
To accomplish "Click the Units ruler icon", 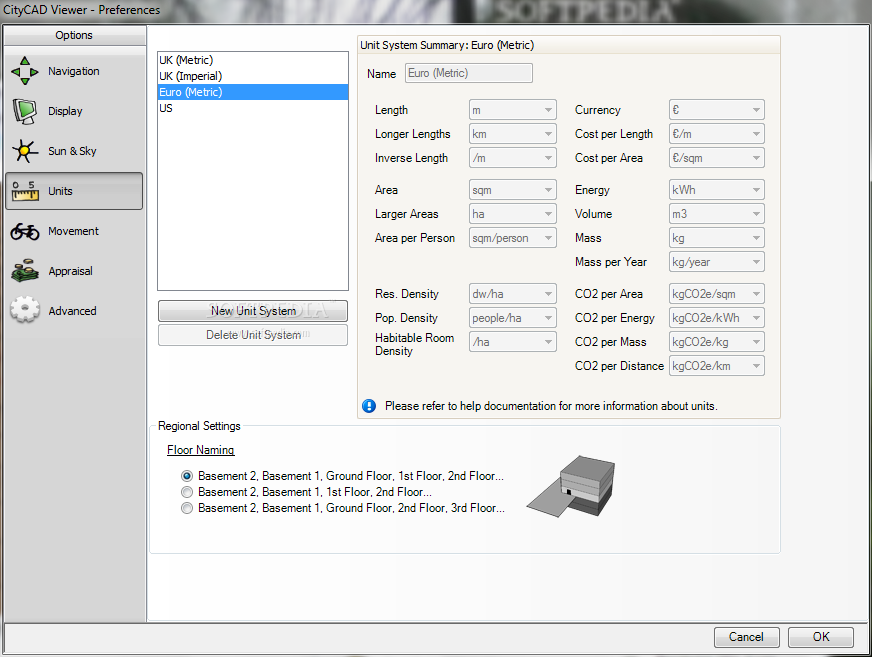I will (x=25, y=191).
